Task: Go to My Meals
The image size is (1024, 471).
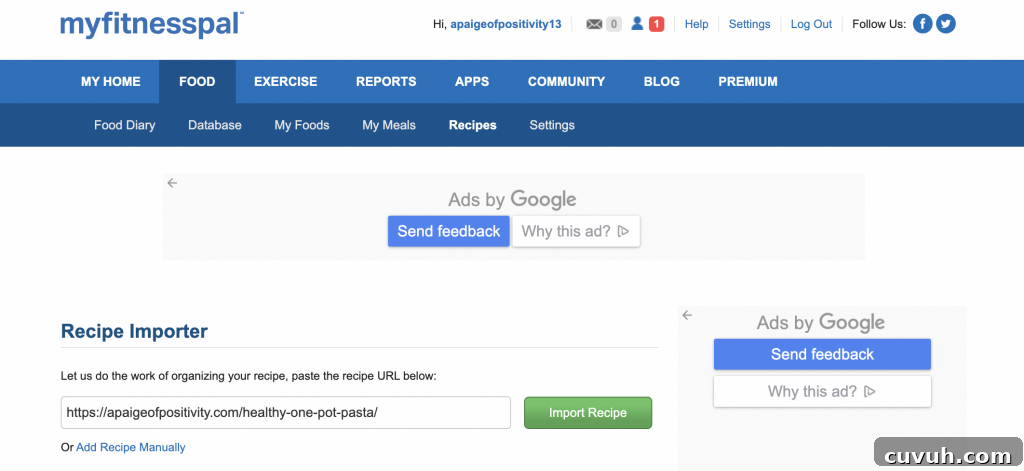Action: click(x=389, y=125)
